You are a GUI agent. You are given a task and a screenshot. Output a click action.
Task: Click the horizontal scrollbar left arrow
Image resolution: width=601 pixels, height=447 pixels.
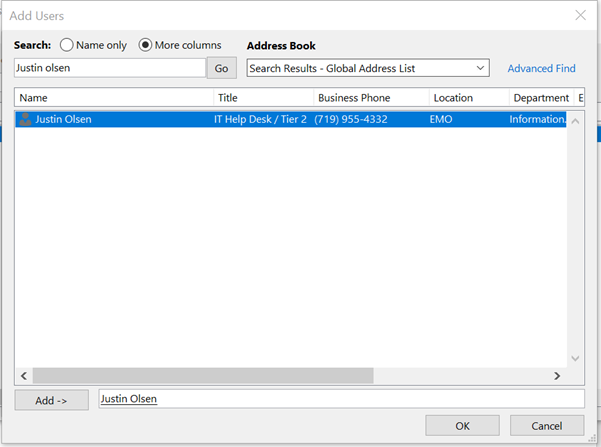24,376
